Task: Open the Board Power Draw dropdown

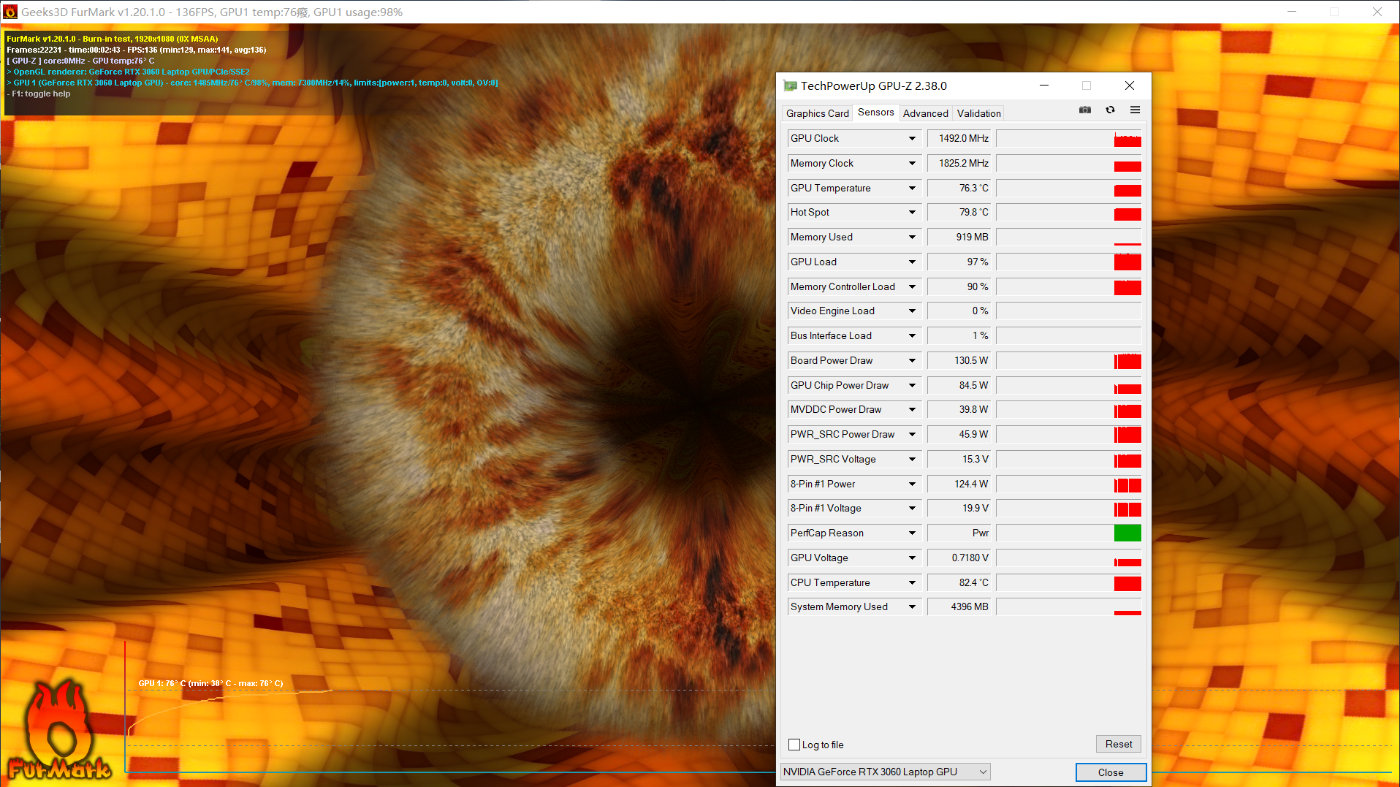Action: pyautogui.click(x=912, y=361)
